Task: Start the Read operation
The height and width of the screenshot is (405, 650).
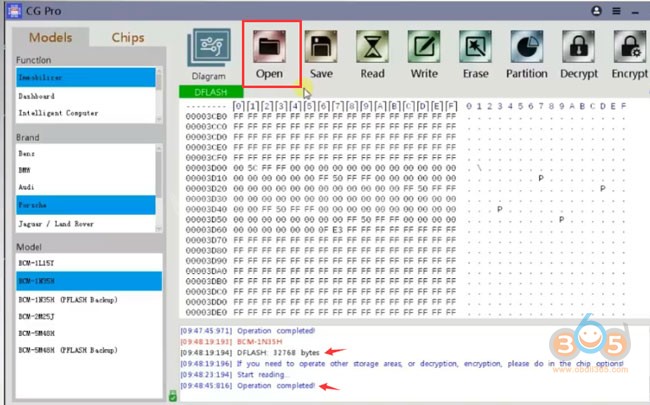Action: coord(372,46)
